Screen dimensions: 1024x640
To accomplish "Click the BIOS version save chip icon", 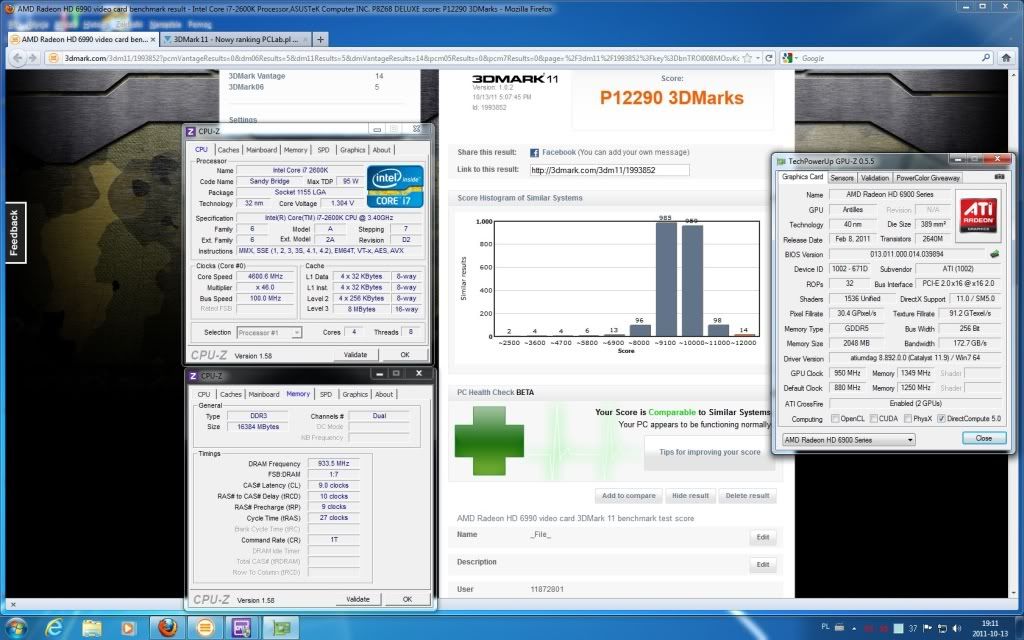I will [x=994, y=254].
